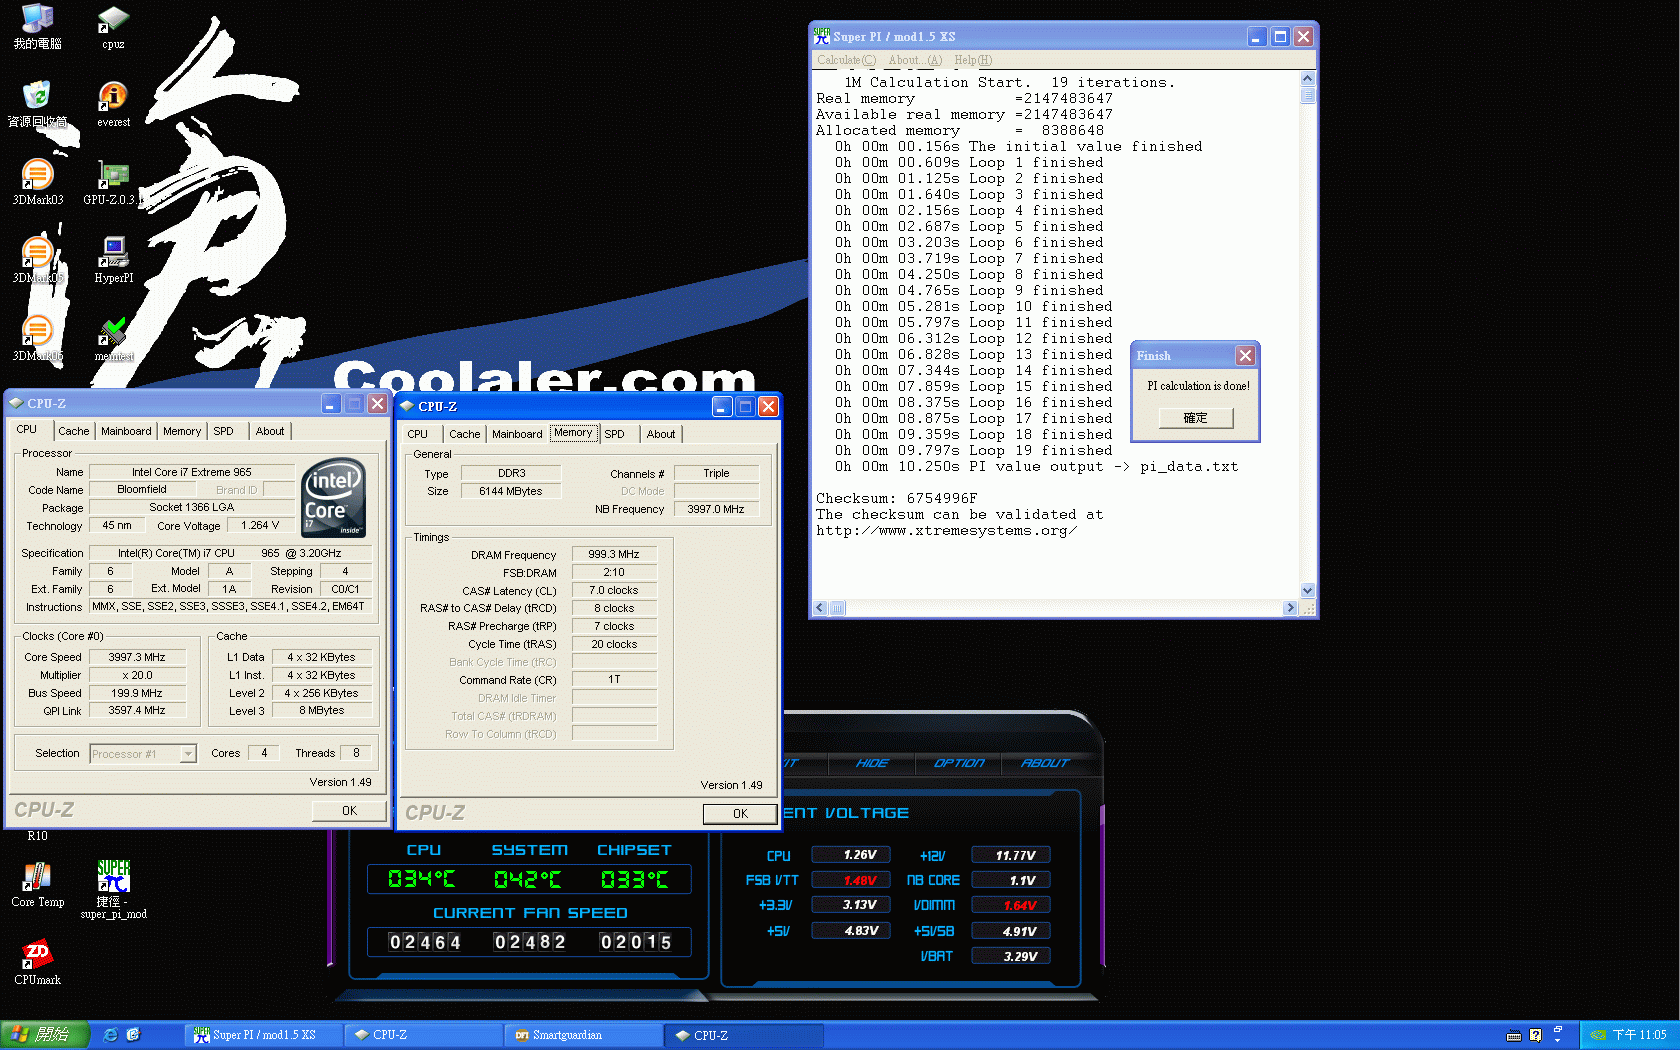Click OK in left CPU-Z window

pos(349,811)
